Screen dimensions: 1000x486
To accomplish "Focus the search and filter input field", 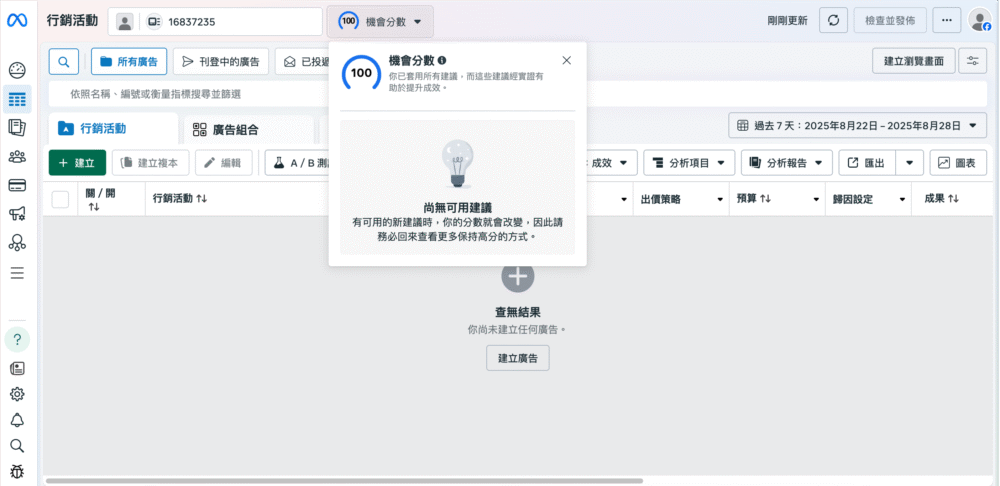I will (x=518, y=94).
